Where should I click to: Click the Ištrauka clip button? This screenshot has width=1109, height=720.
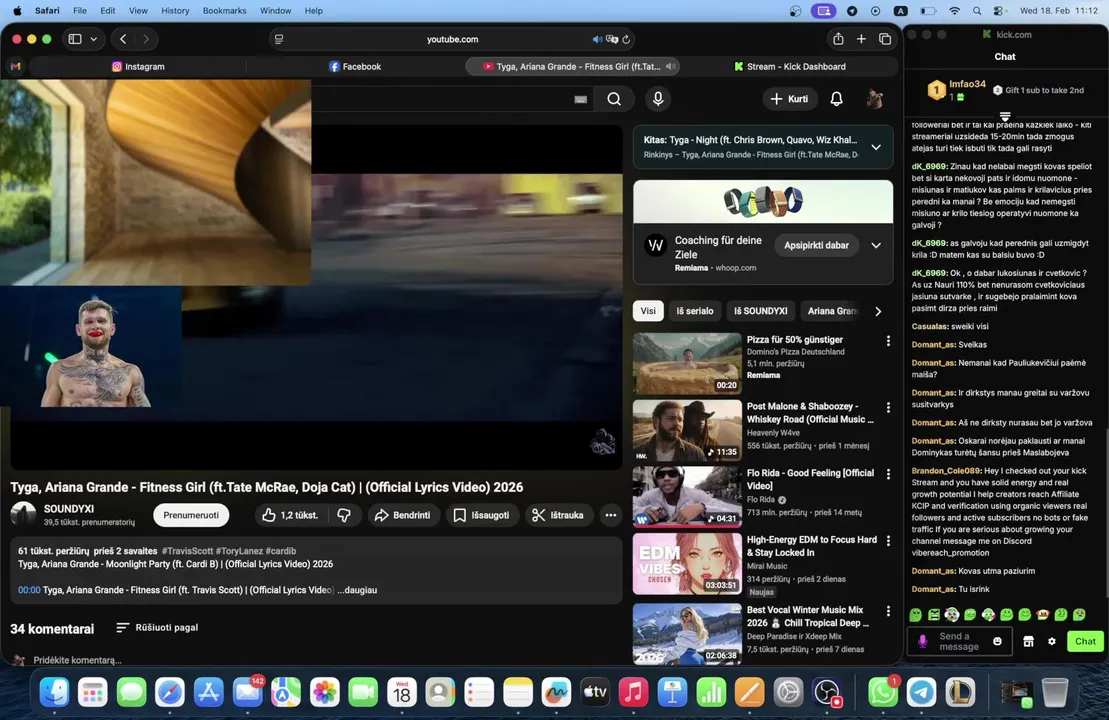(x=558, y=515)
